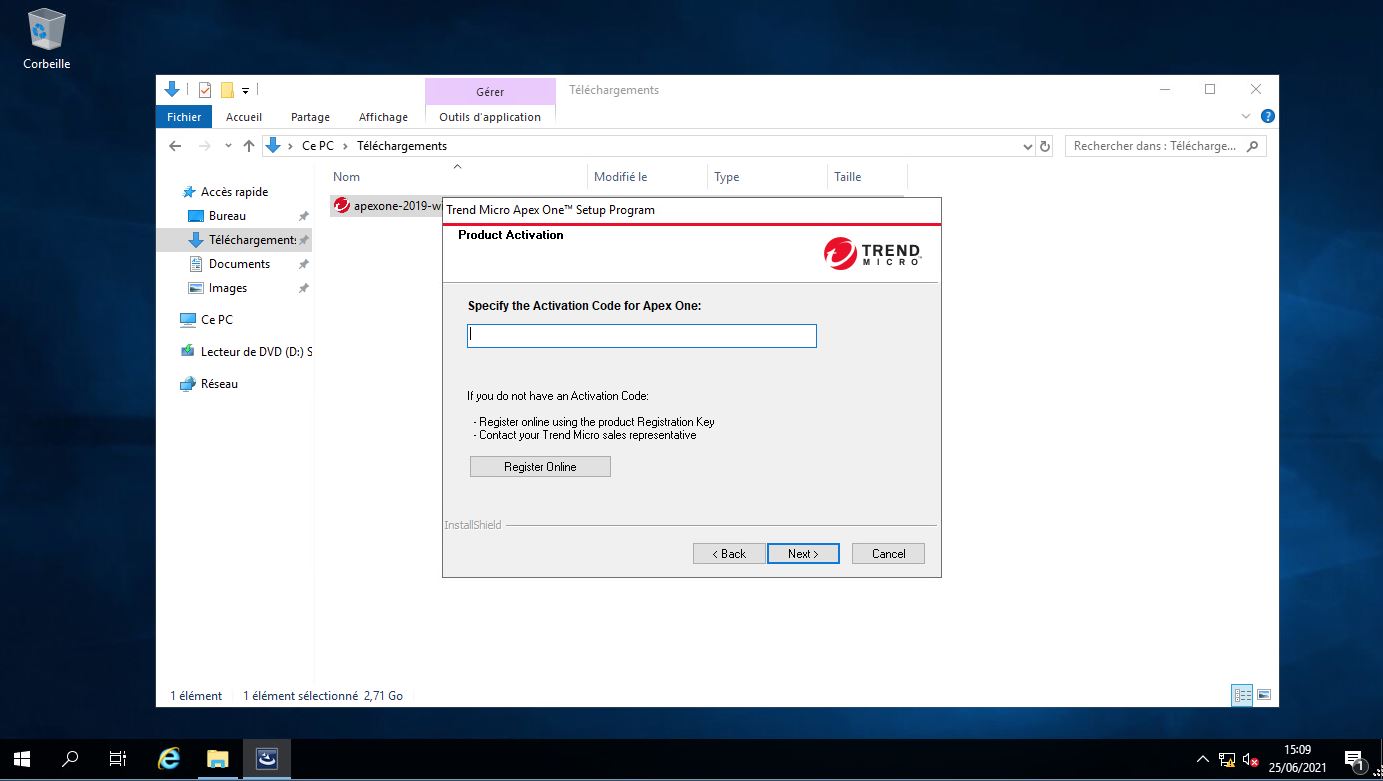The width and height of the screenshot is (1383, 781).
Task: Switch to large icons view layout
Action: pyautogui.click(x=1264, y=695)
